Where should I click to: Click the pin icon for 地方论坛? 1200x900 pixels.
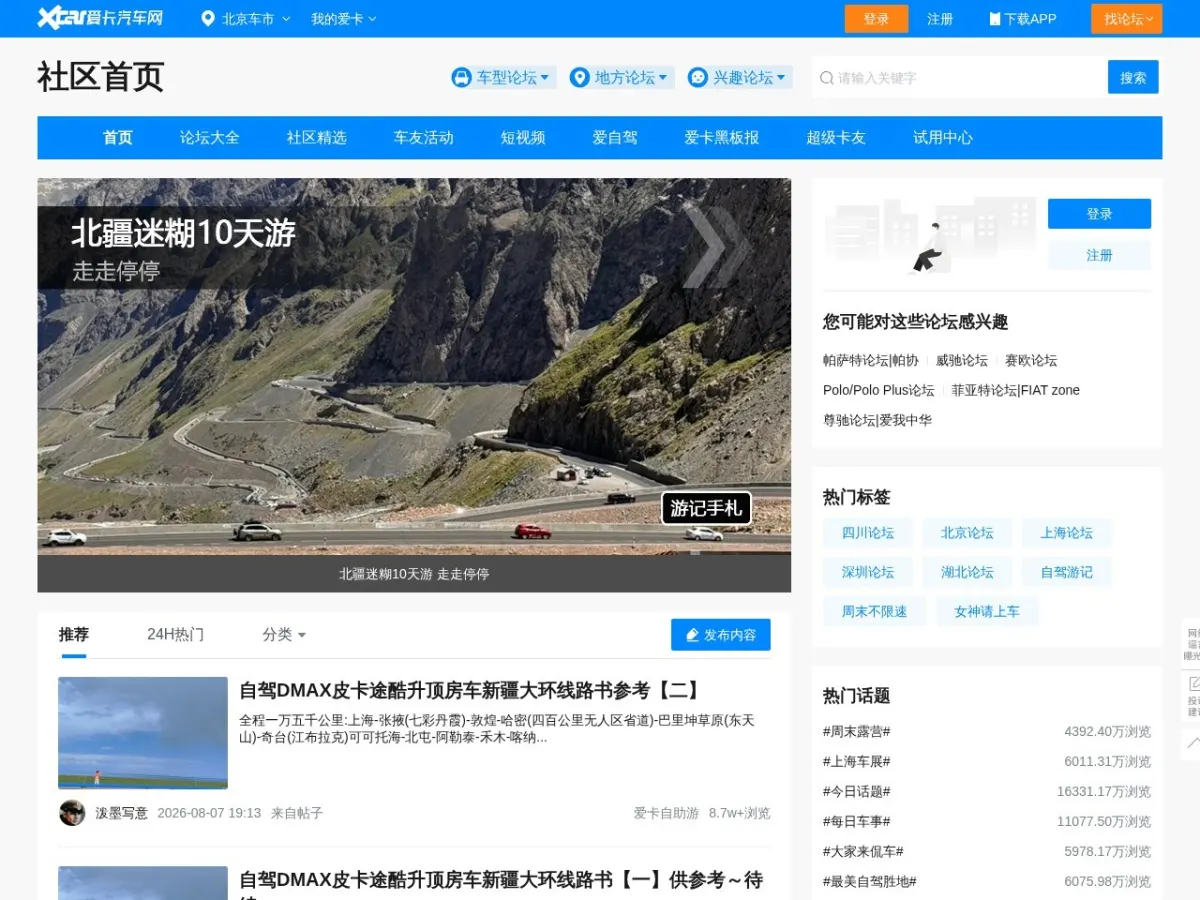tap(579, 77)
